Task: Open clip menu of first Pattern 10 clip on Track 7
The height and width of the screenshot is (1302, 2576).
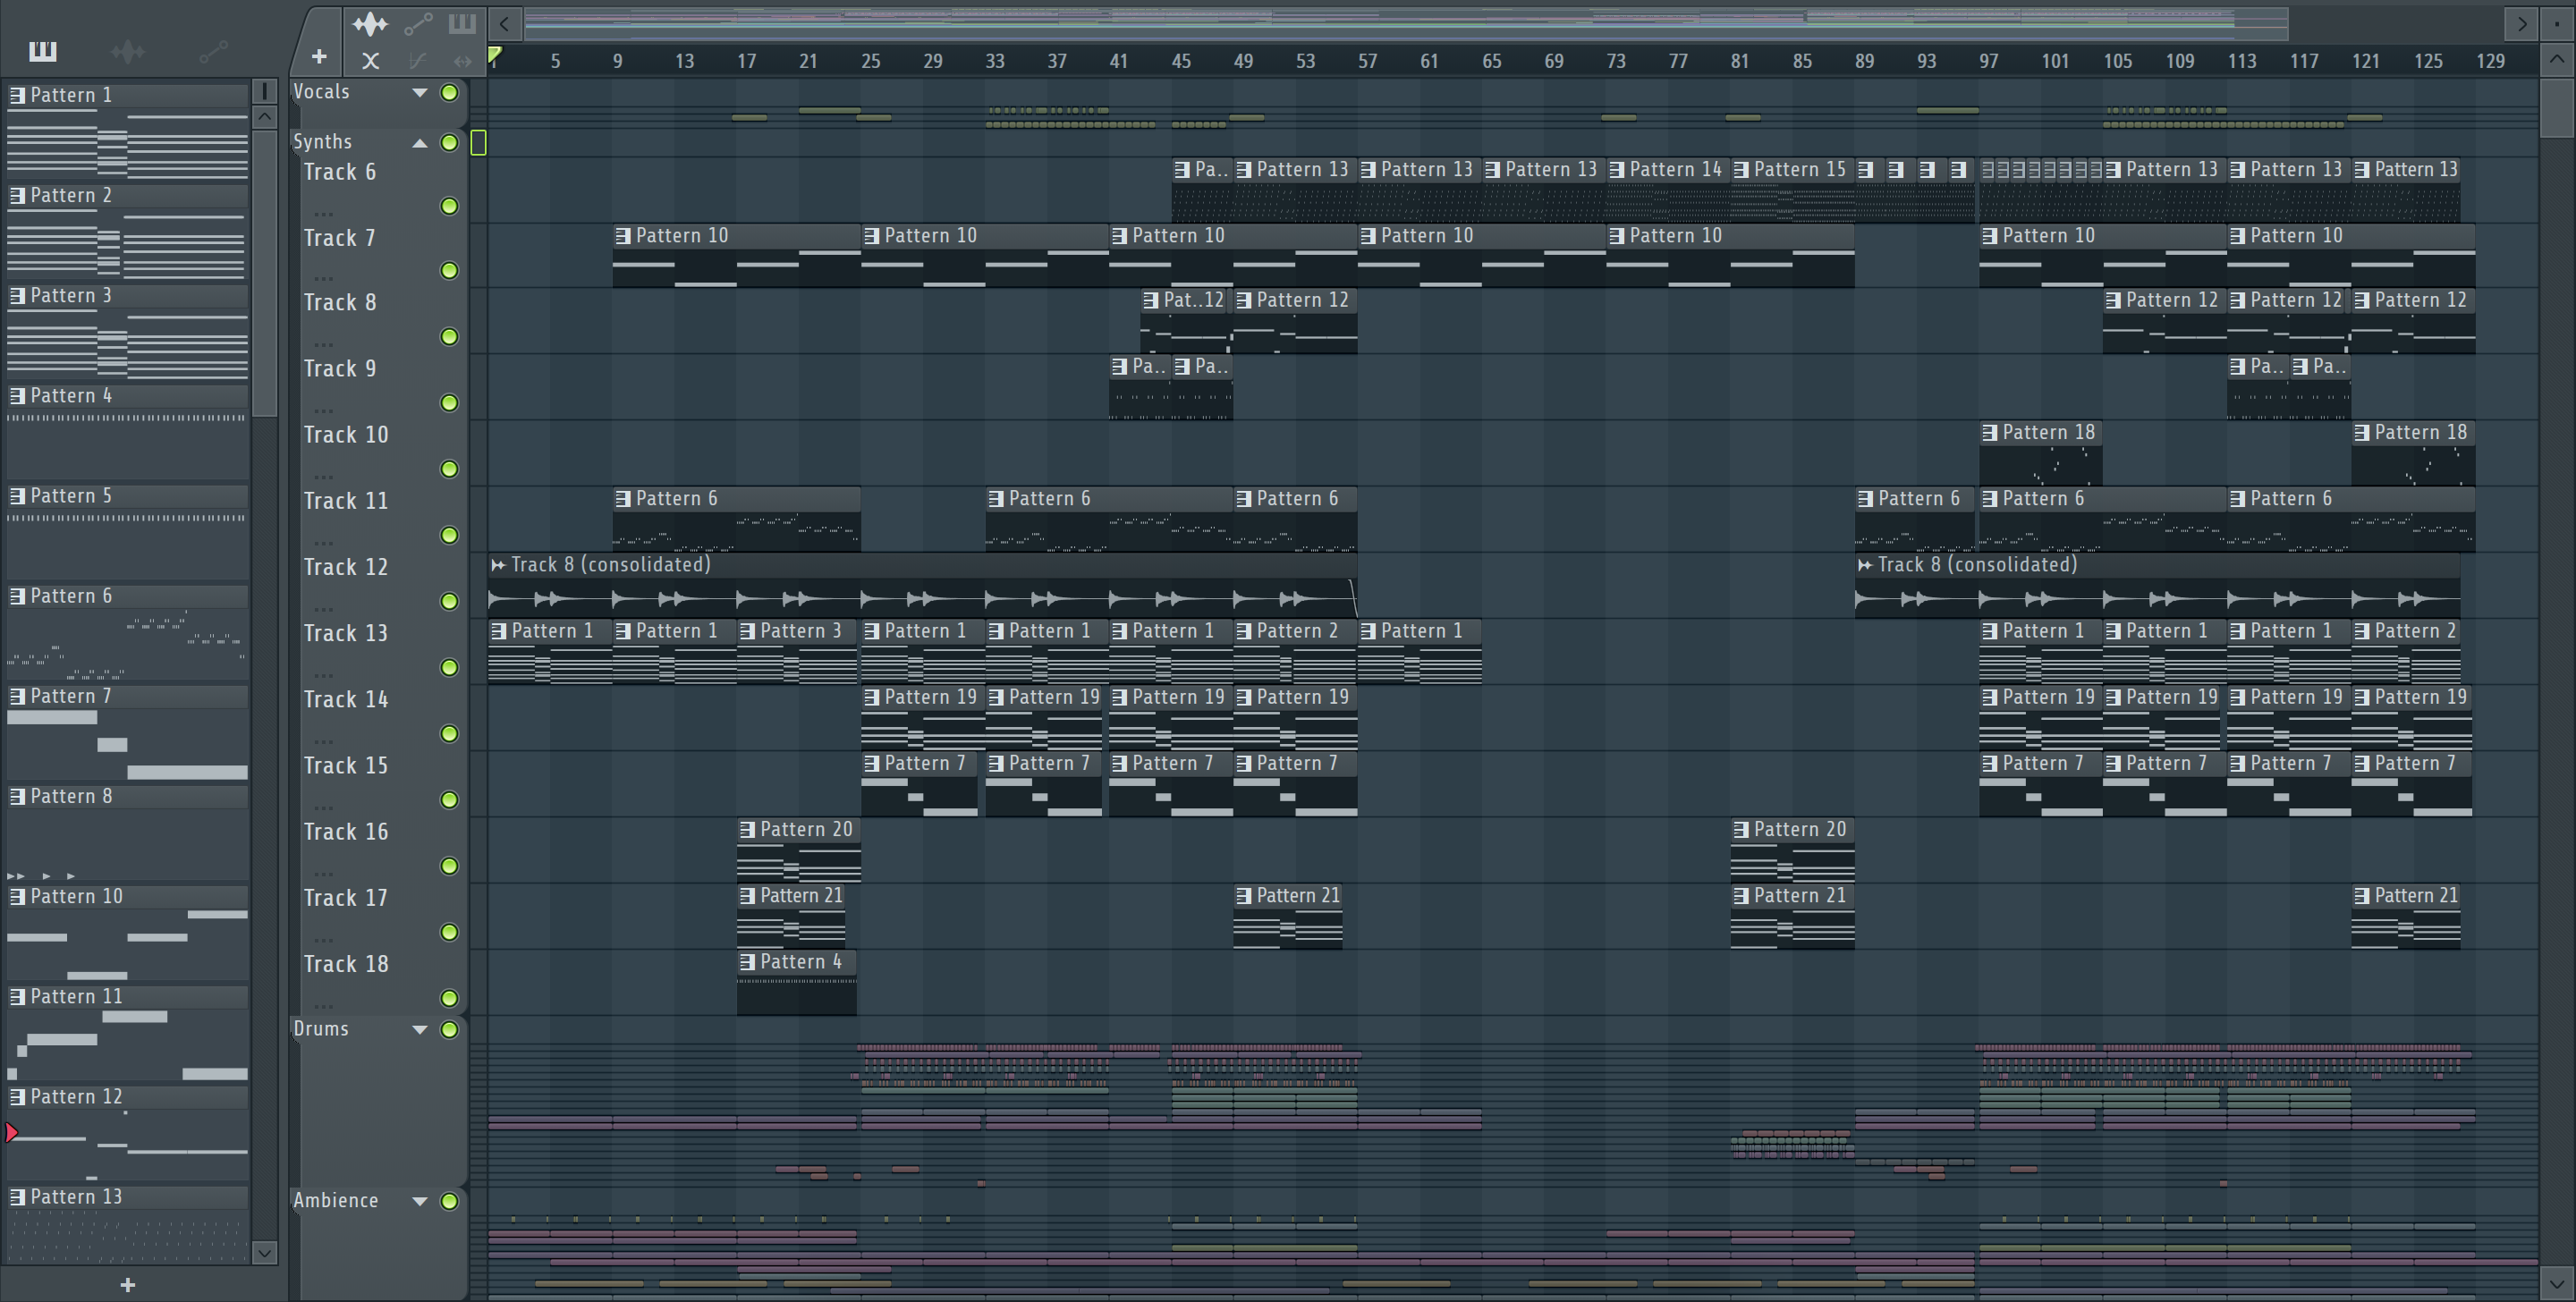Action: pos(623,236)
